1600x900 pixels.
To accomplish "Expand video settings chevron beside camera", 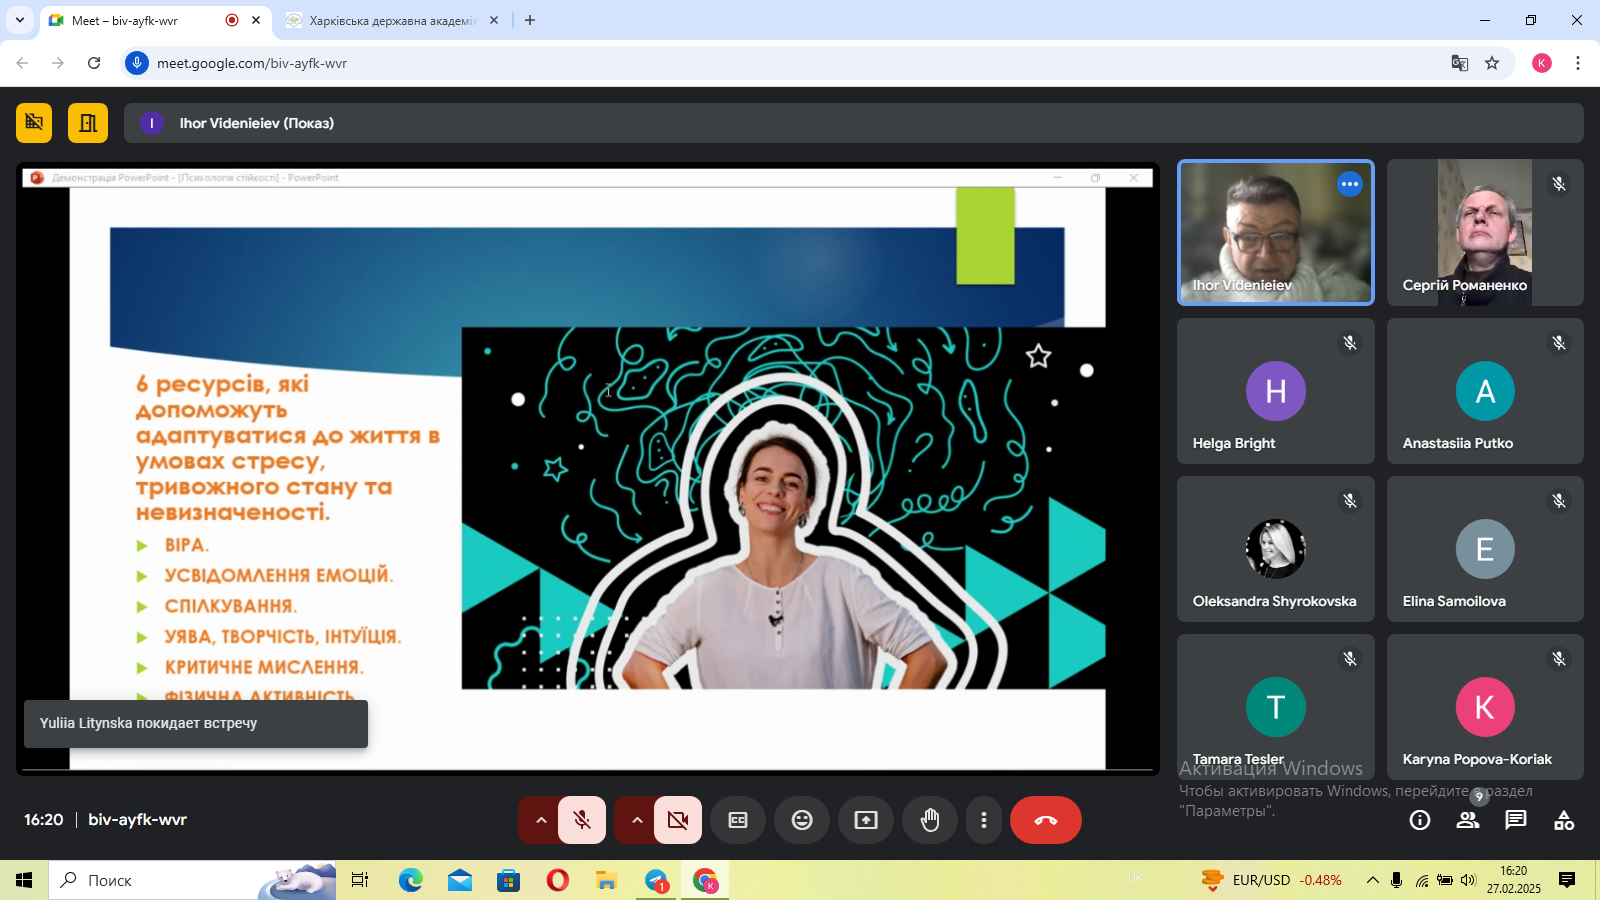I will [x=636, y=820].
